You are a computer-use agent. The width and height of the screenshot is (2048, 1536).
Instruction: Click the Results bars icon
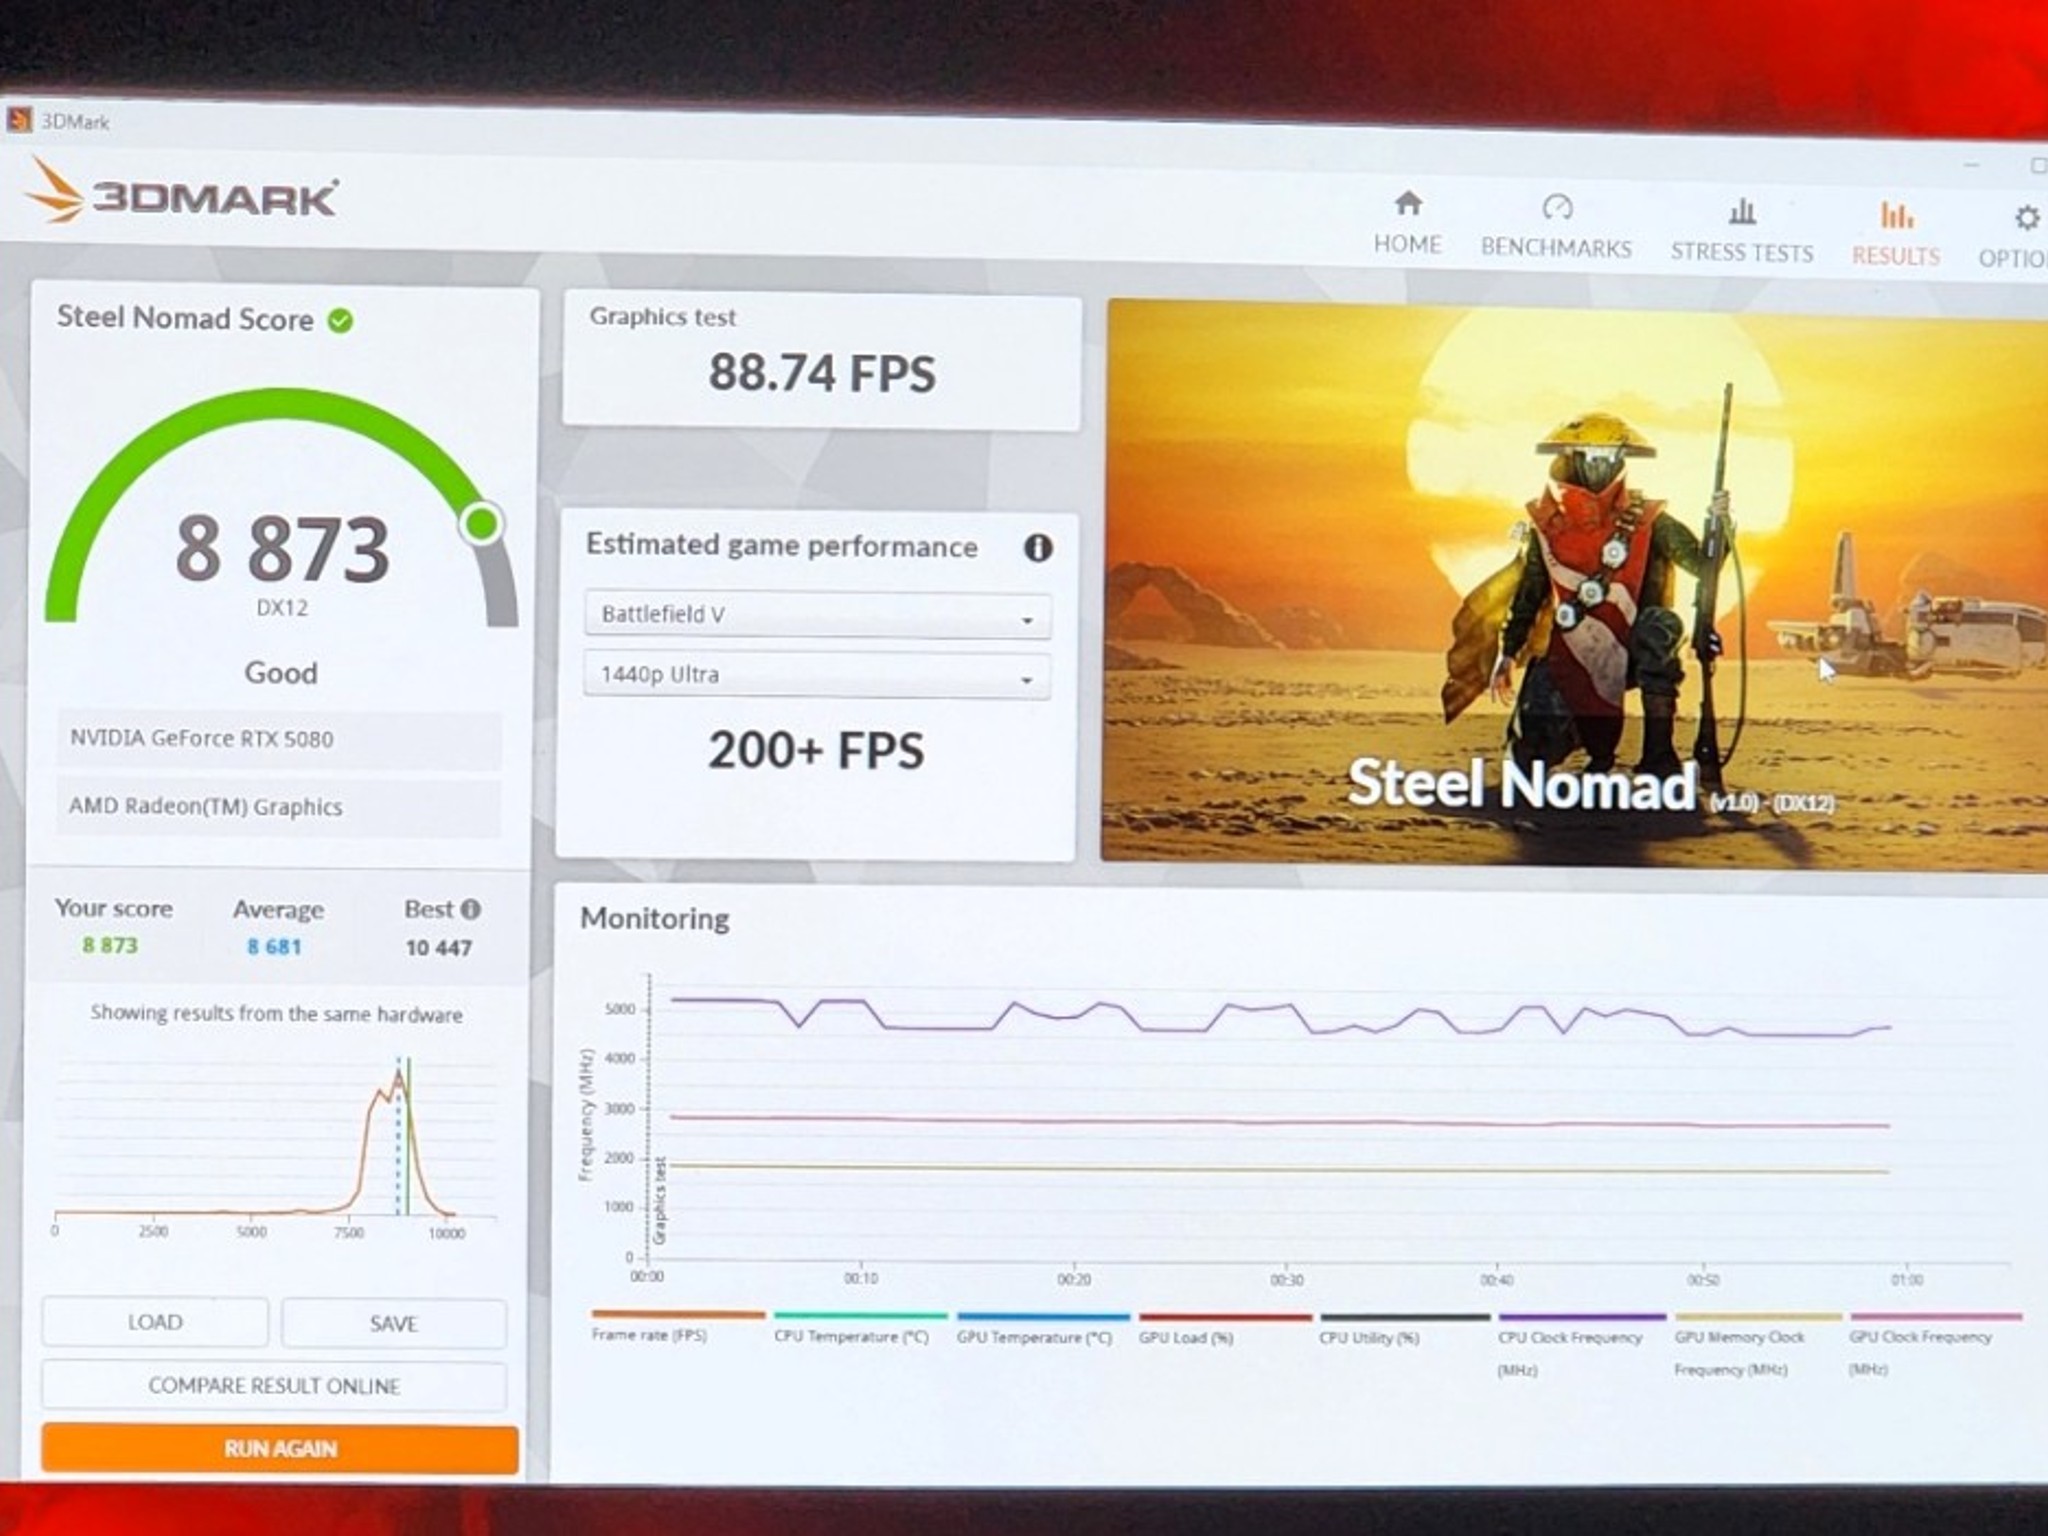click(1896, 215)
